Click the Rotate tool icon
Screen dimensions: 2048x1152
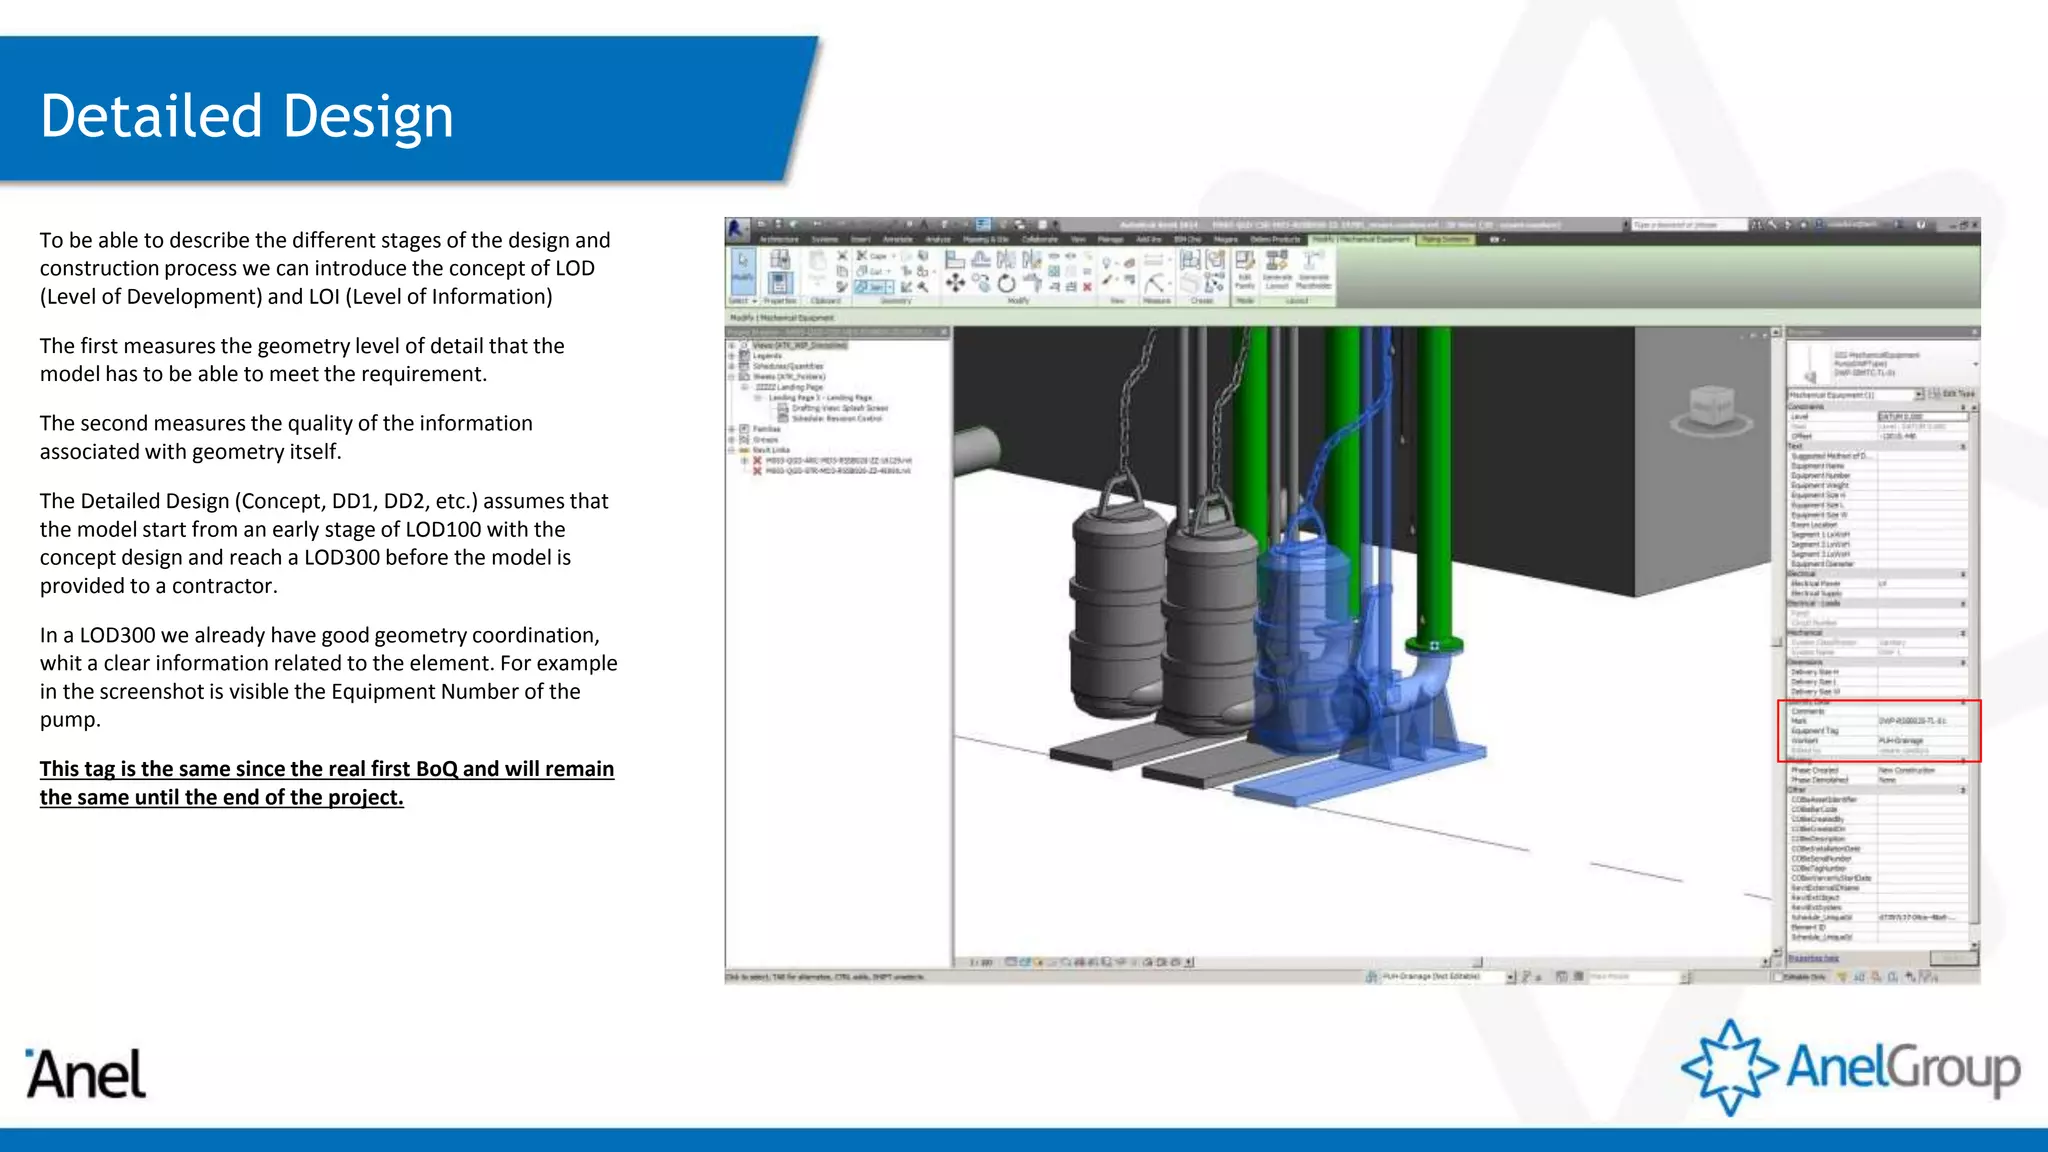[x=1006, y=284]
